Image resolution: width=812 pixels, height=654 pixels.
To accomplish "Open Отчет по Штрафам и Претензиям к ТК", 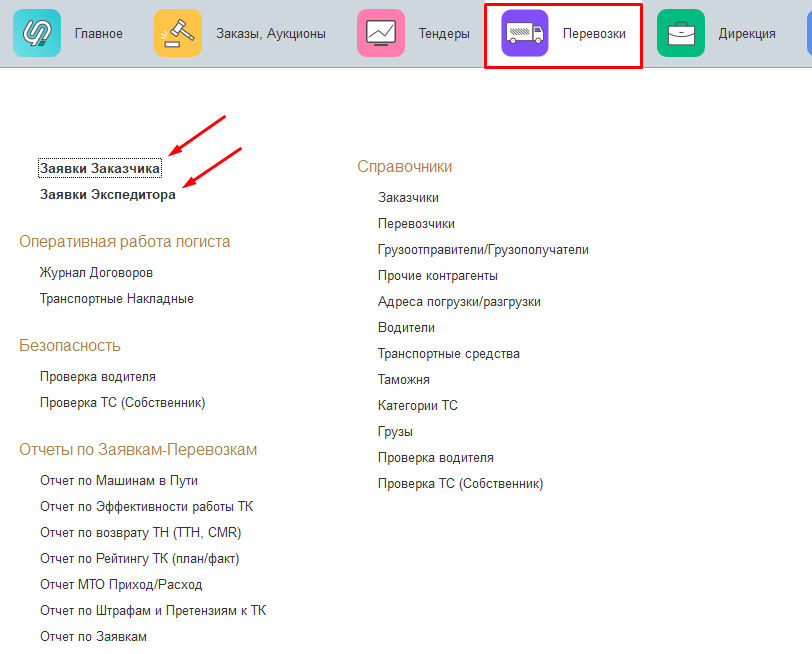I will 153,611.
